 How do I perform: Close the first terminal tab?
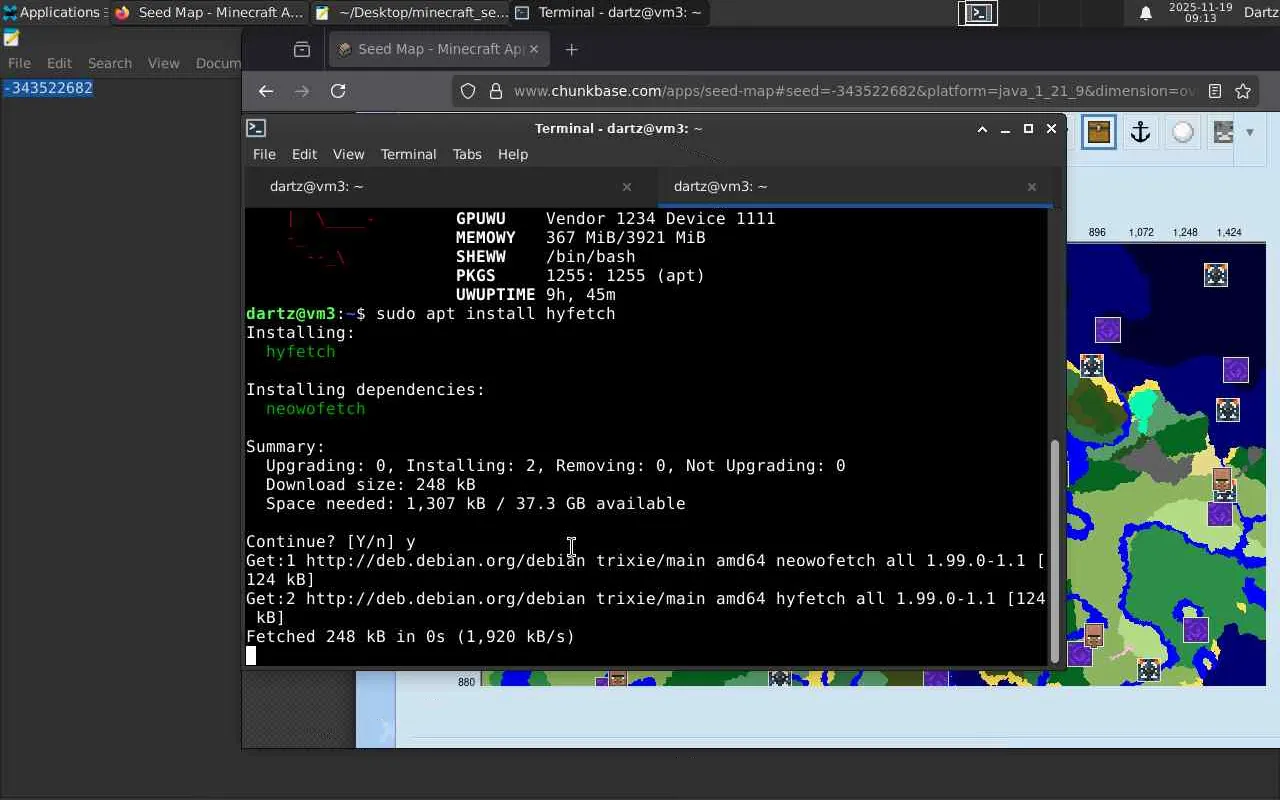(627, 186)
